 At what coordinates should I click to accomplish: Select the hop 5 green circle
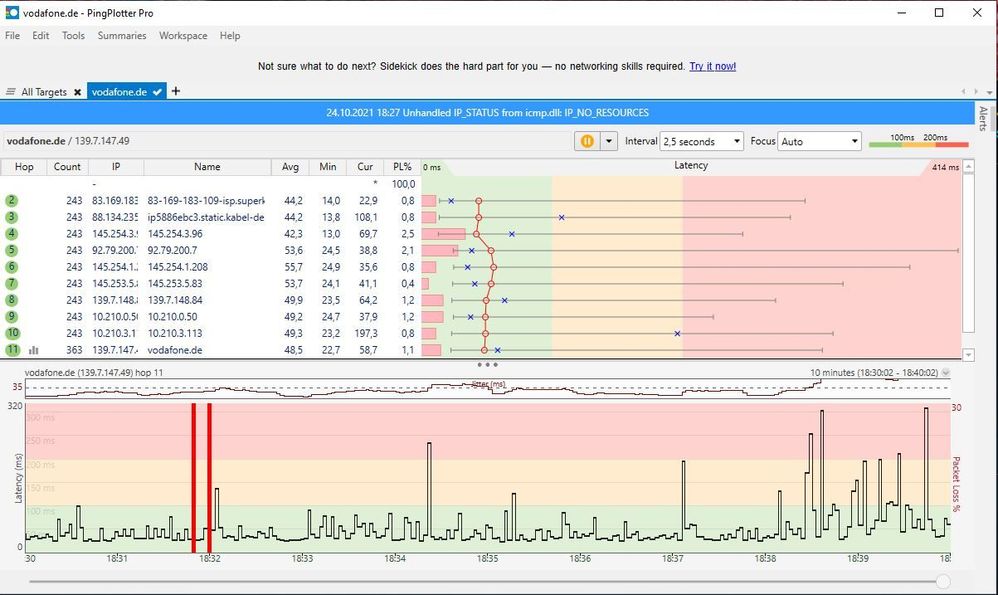[x=12, y=250]
